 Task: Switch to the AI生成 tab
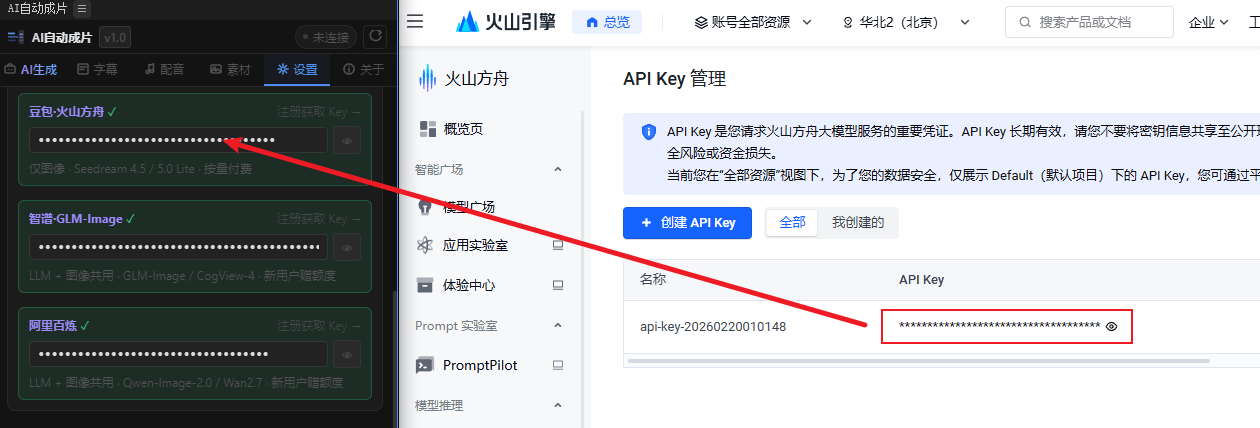coord(31,69)
